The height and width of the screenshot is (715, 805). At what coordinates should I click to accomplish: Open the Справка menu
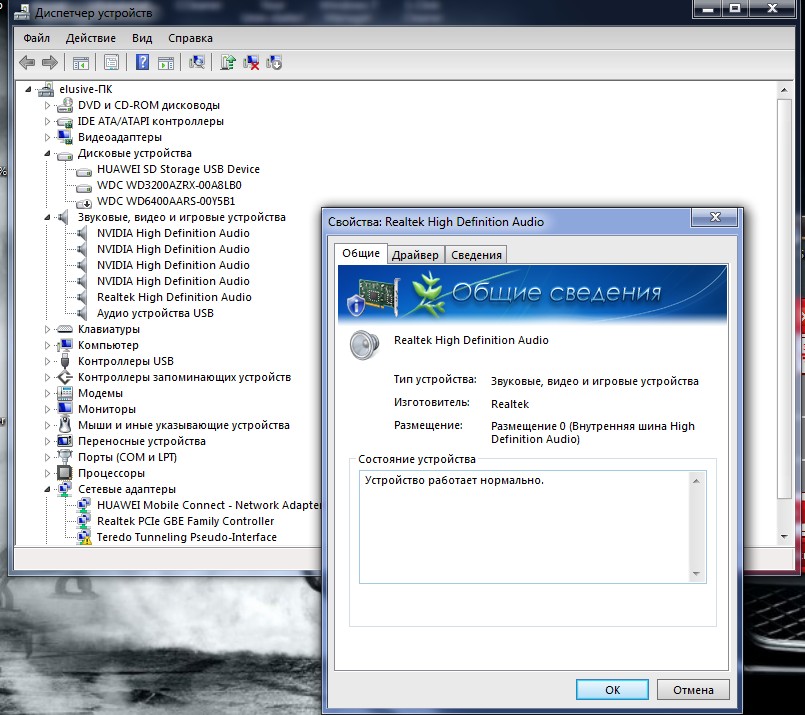point(190,38)
